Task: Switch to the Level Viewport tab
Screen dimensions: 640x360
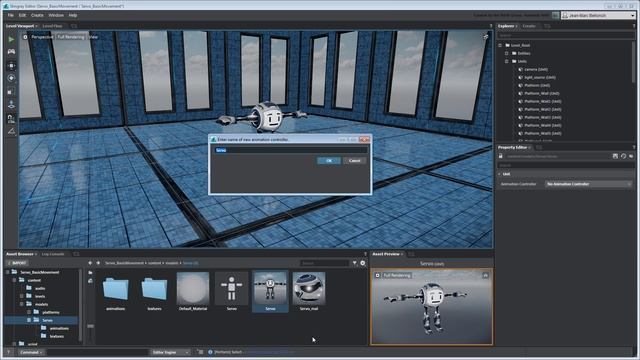Action: coord(20,26)
